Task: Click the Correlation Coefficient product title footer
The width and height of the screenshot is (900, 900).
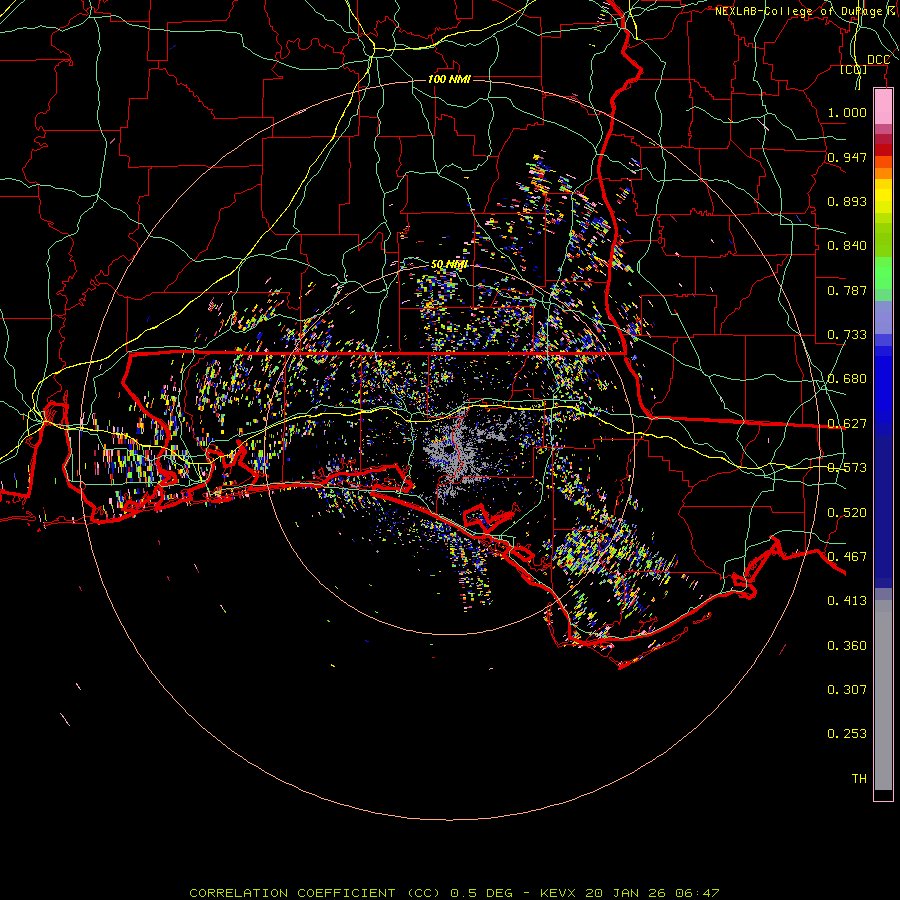Action: pyautogui.click(x=454, y=893)
